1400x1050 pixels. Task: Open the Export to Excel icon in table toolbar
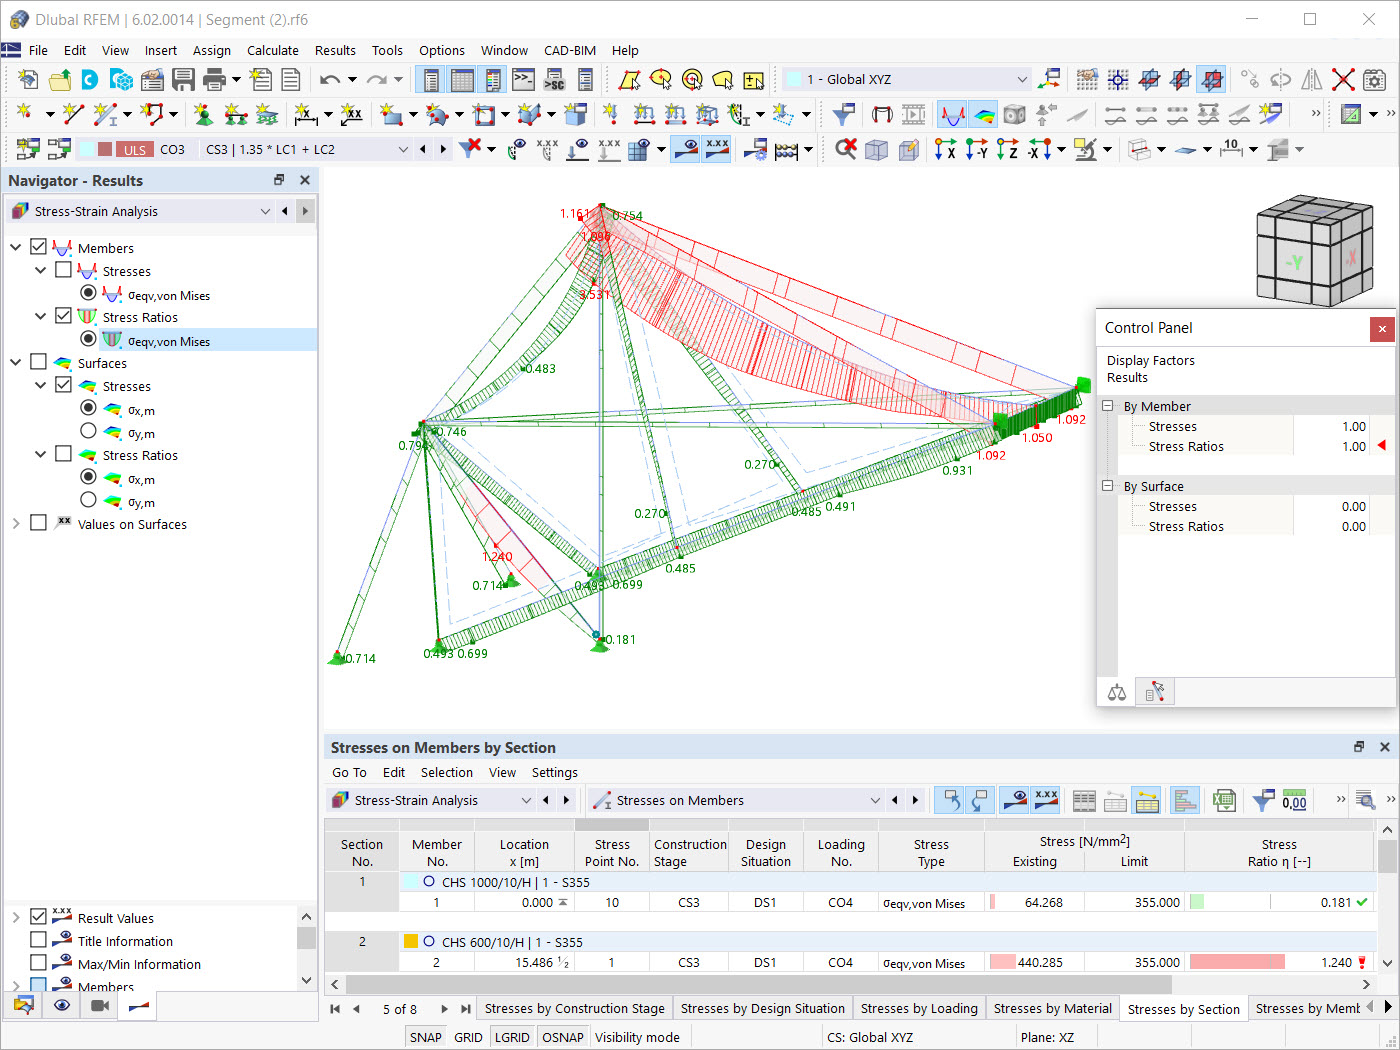pos(1224,800)
